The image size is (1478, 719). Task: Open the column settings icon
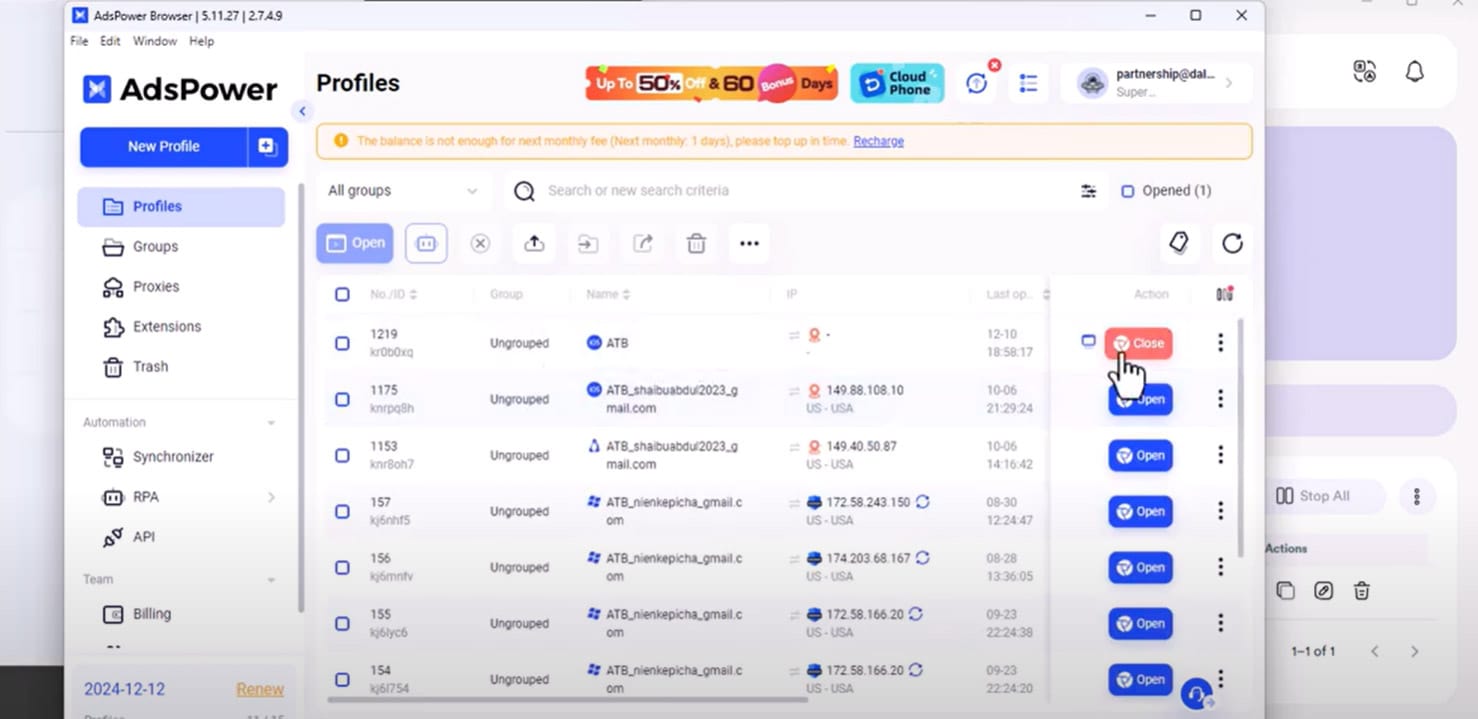(1224, 294)
